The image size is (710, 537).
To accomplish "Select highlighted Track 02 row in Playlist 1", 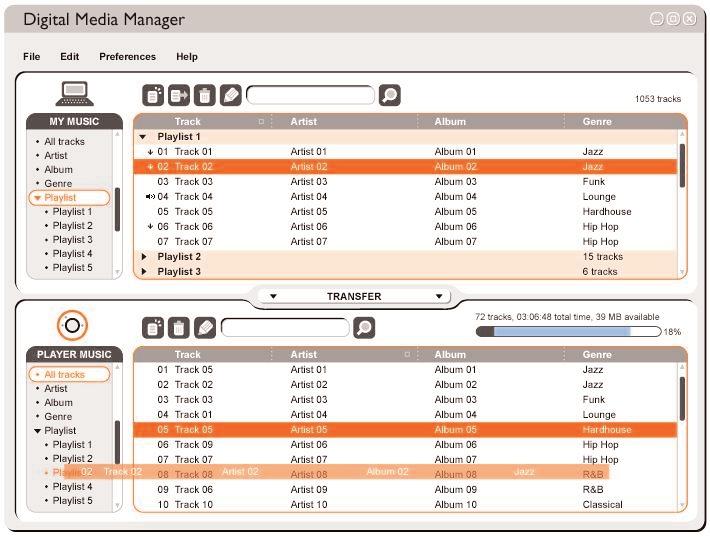I will tap(405, 167).
